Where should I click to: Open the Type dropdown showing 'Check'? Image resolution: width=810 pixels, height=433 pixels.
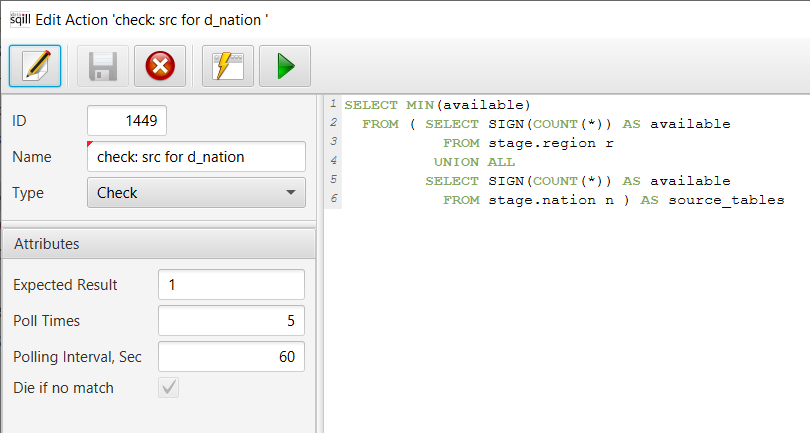(196, 192)
